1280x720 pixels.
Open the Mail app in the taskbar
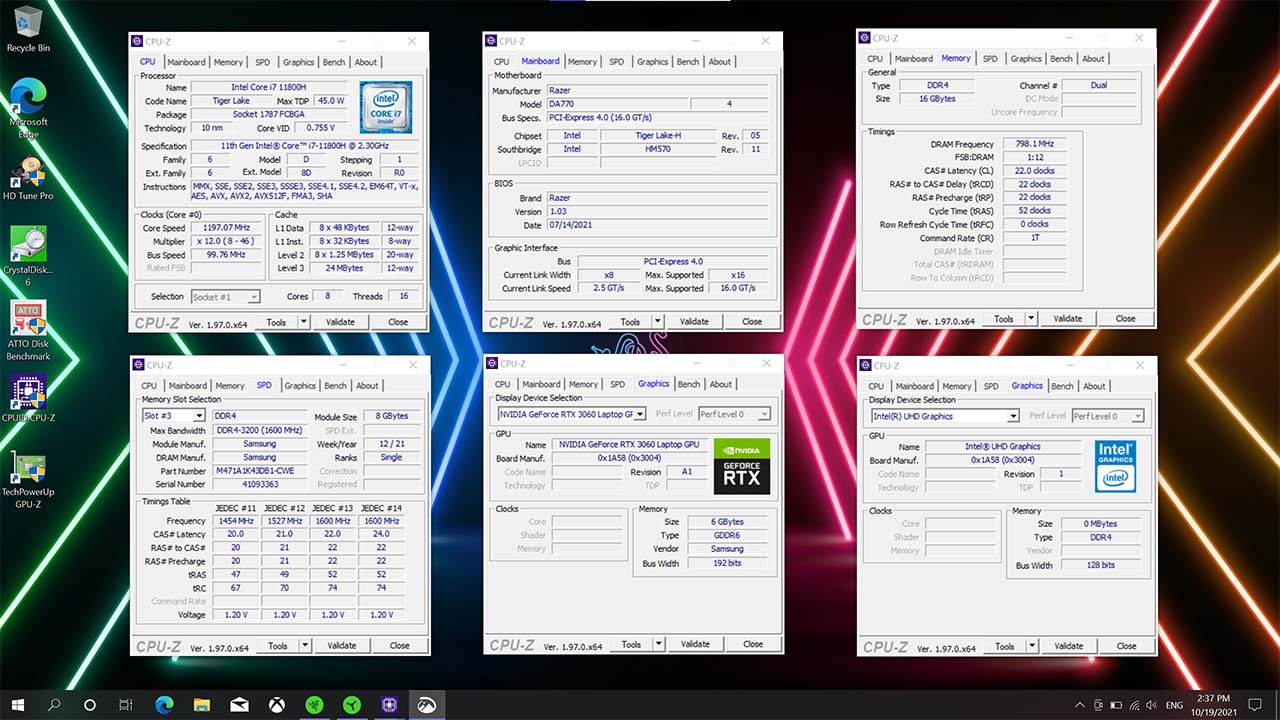pyautogui.click(x=239, y=705)
